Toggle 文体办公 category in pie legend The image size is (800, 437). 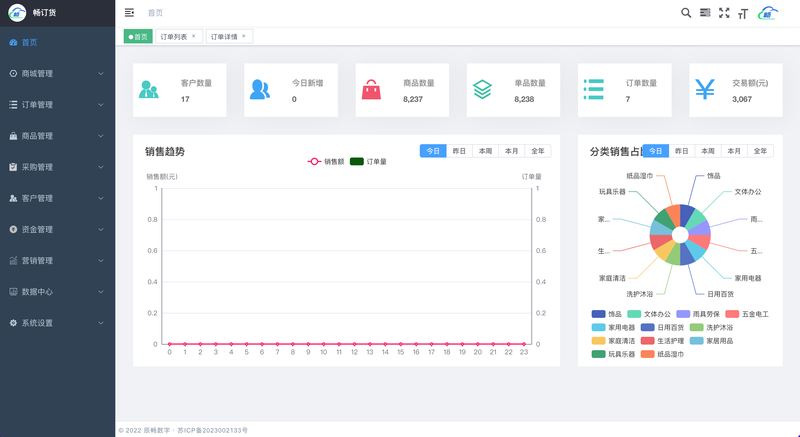[x=649, y=314]
